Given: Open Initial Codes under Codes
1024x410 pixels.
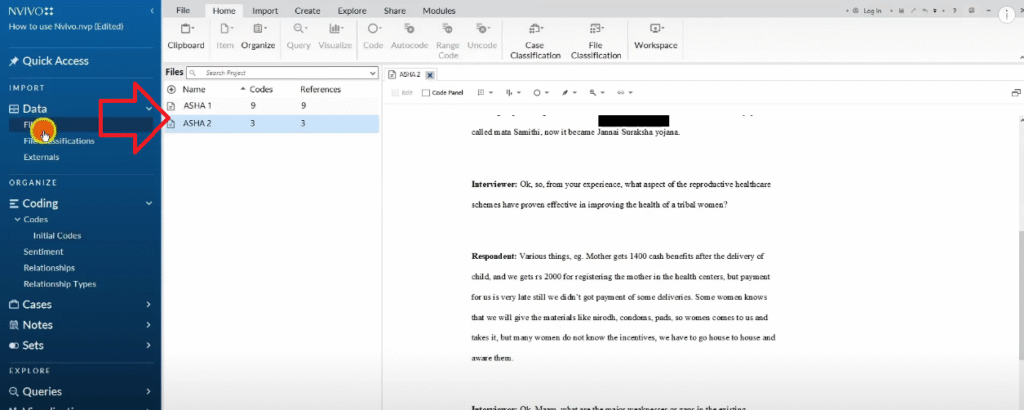Looking at the screenshot, I should pos(57,236).
